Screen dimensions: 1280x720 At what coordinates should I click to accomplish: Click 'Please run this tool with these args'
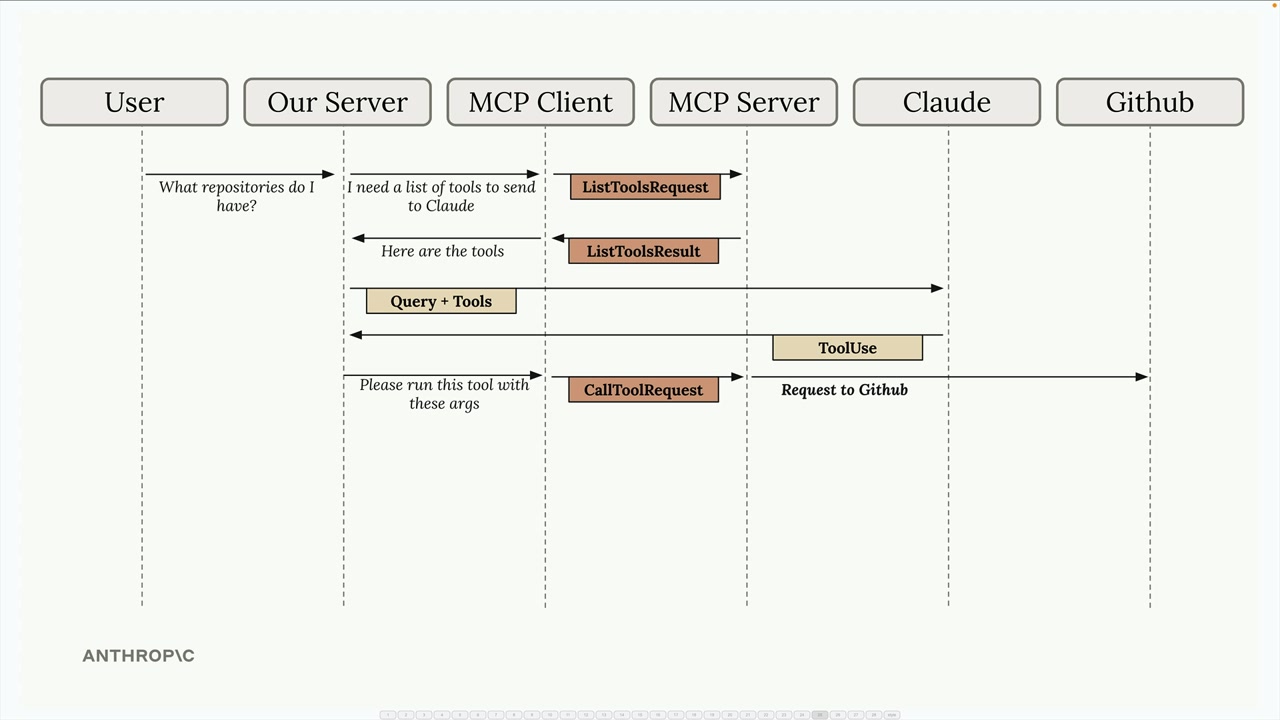click(444, 394)
